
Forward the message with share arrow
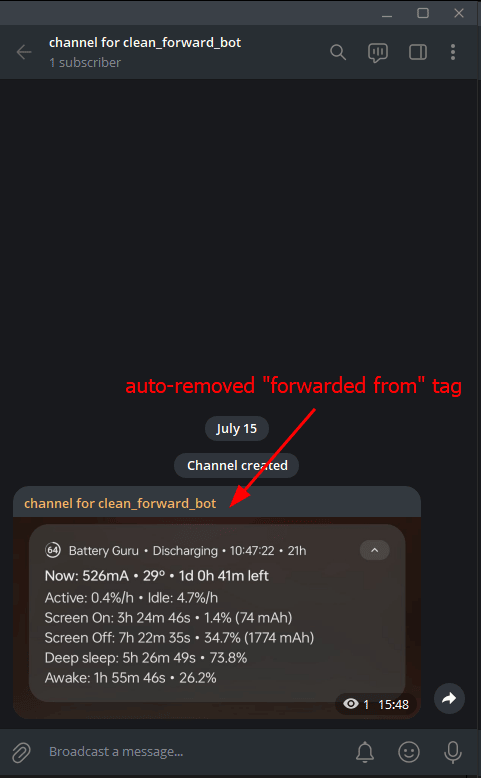click(449, 699)
